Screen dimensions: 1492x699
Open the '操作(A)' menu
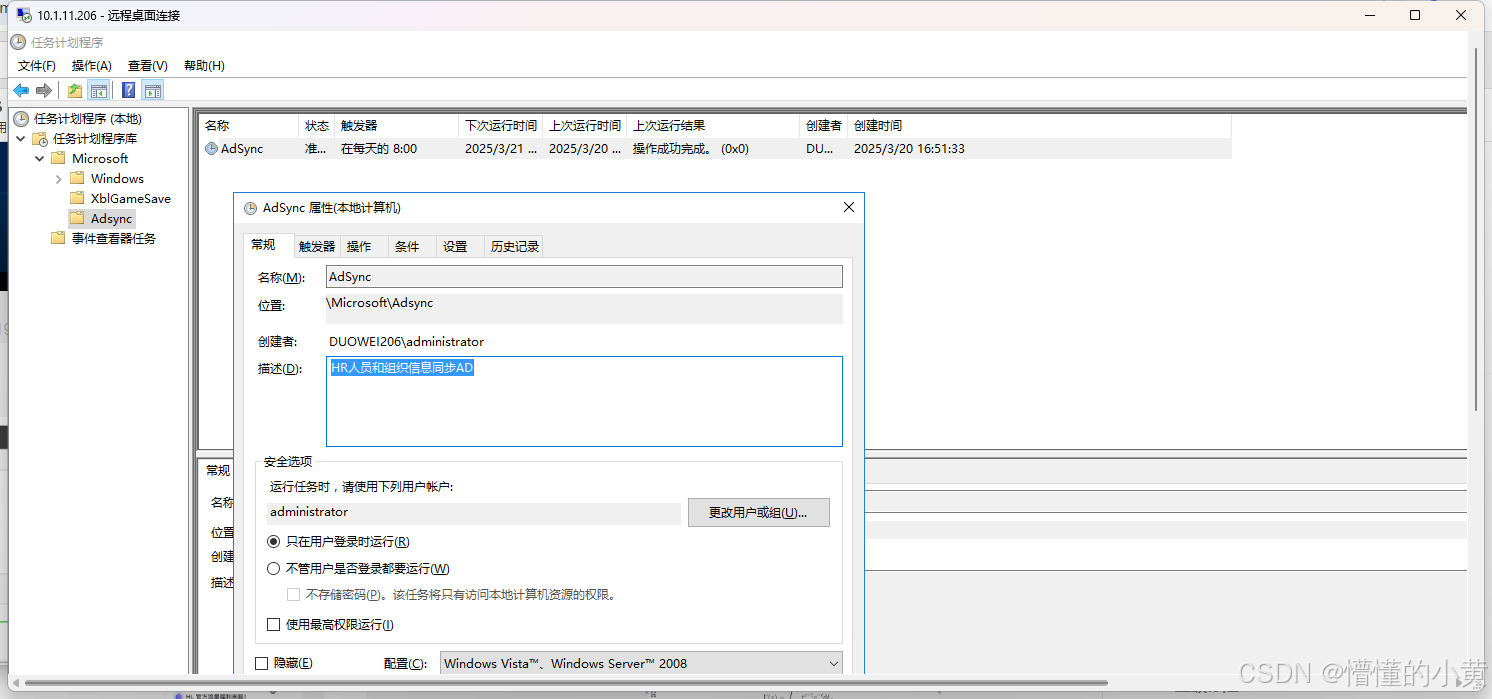91,66
